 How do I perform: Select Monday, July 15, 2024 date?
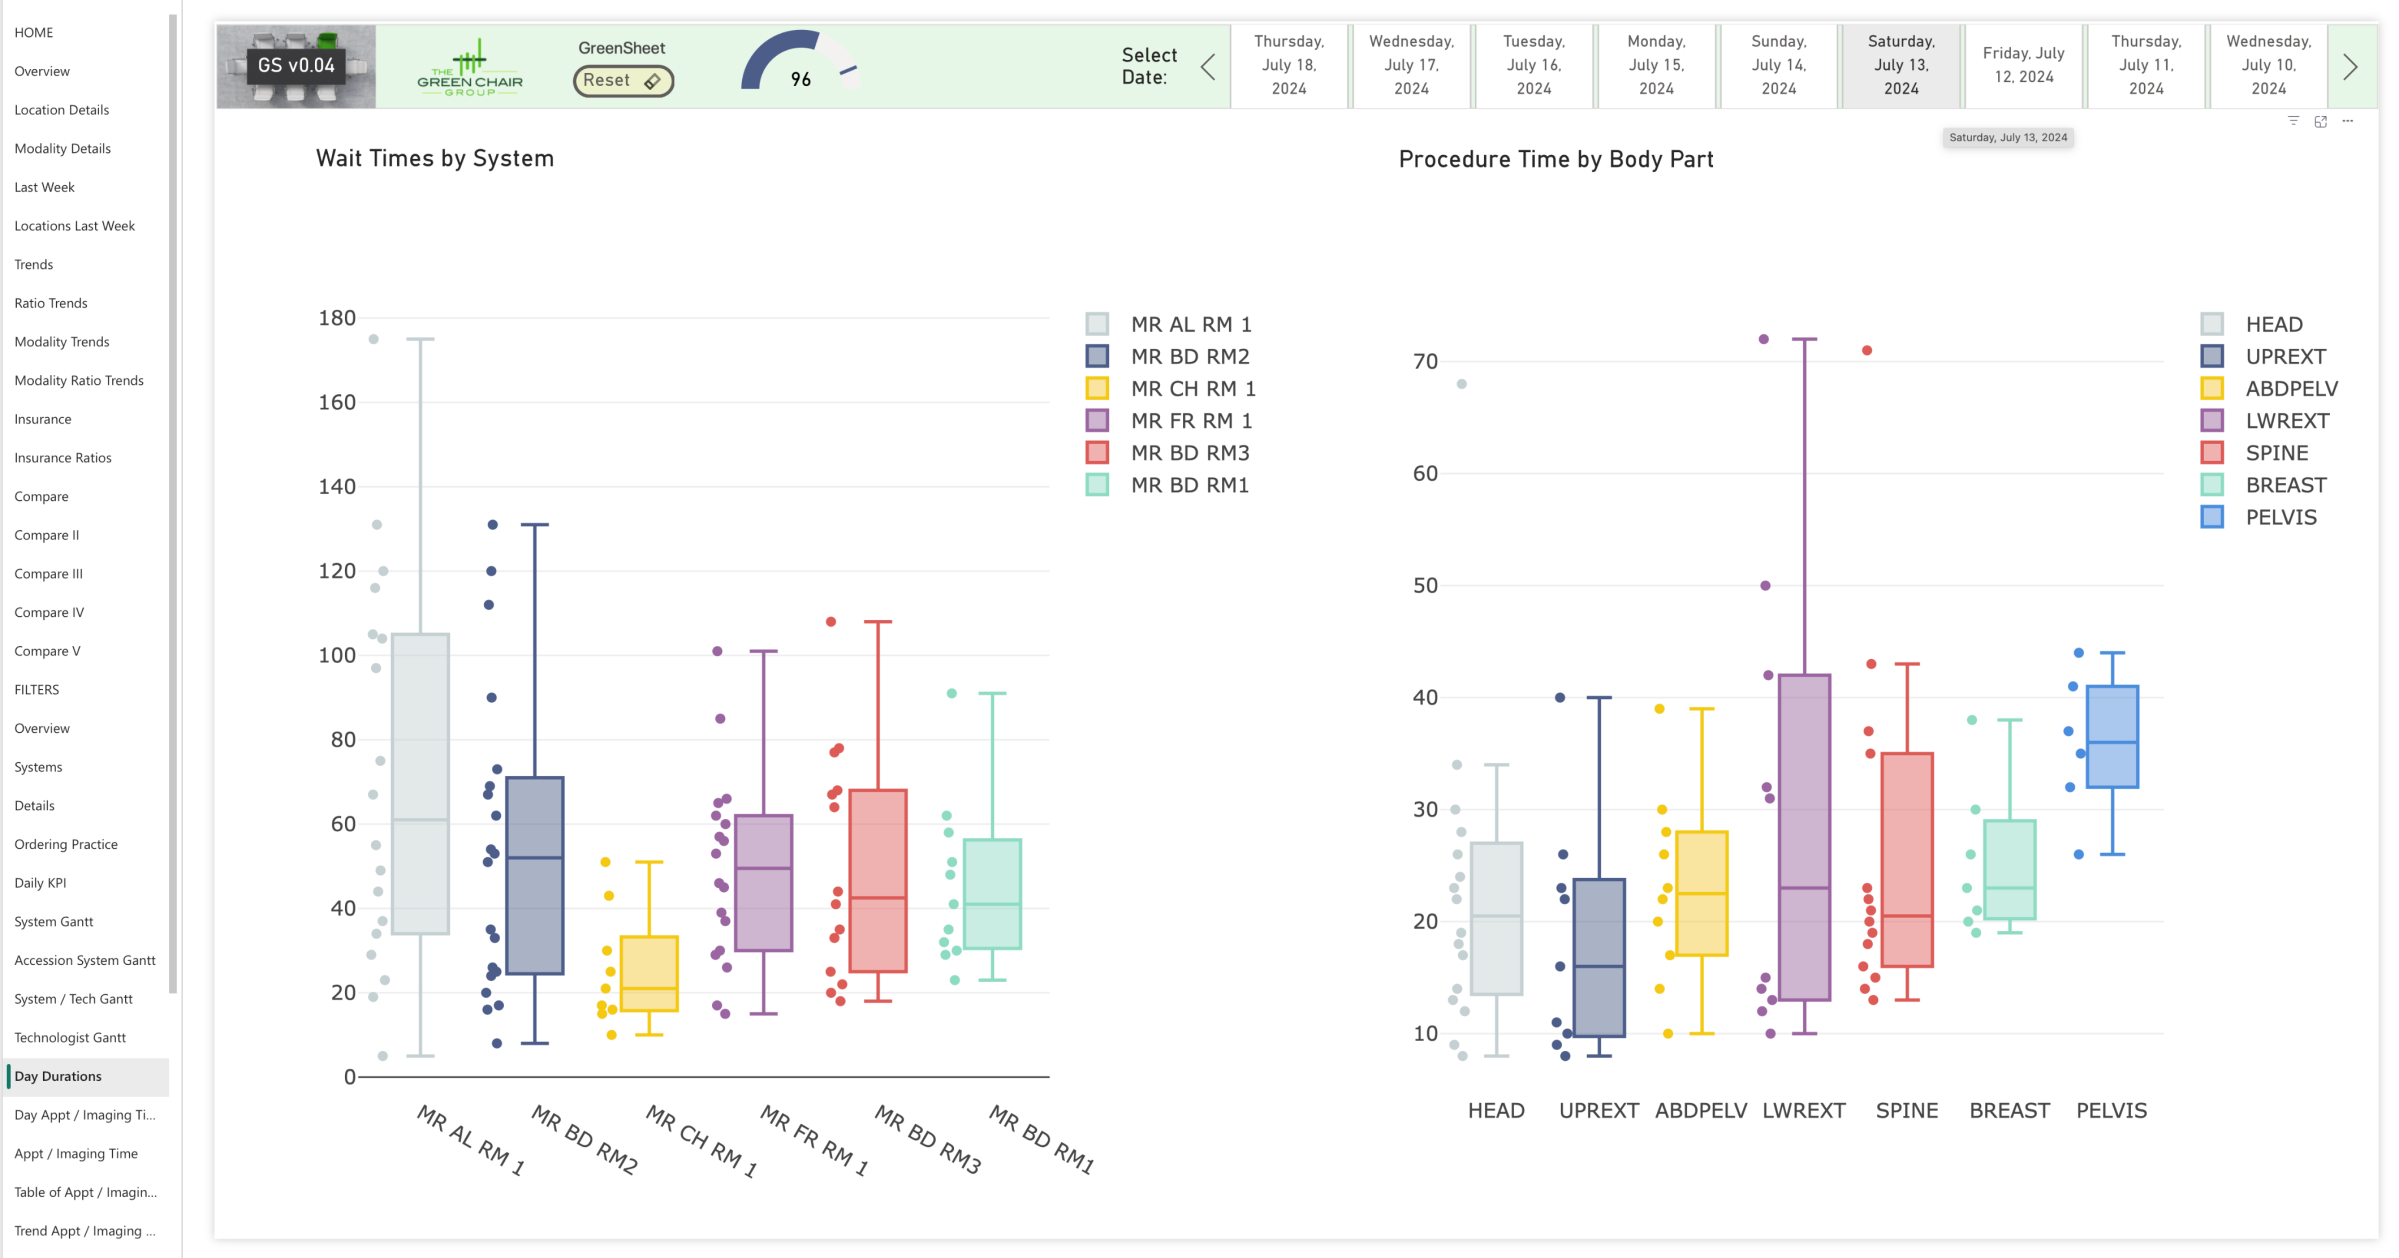tap(1656, 65)
